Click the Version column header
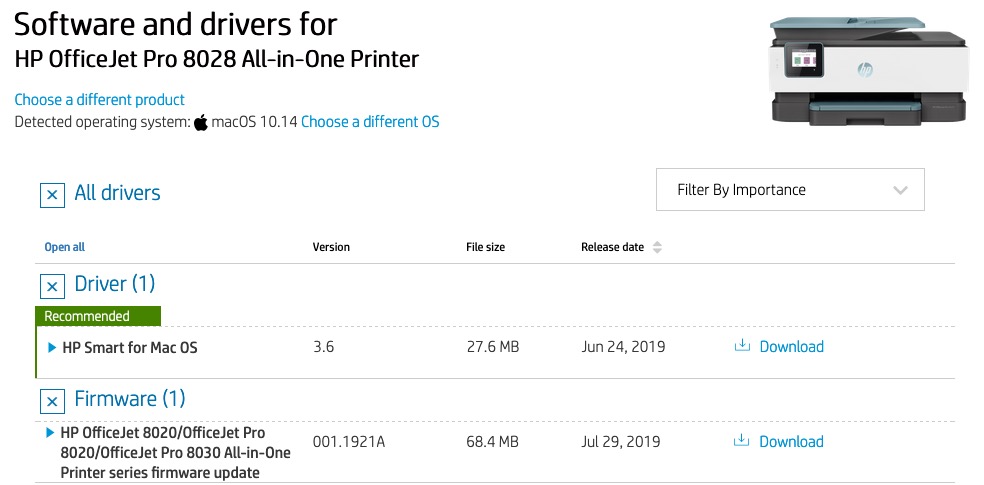The height and width of the screenshot is (485, 984). [x=331, y=247]
